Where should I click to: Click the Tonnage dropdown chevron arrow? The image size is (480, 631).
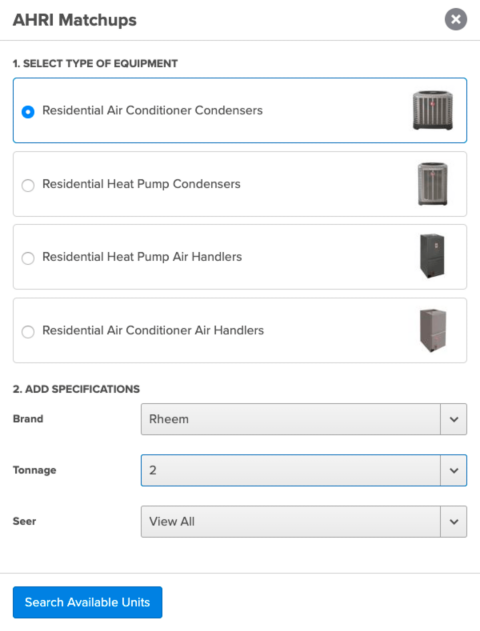[454, 470]
